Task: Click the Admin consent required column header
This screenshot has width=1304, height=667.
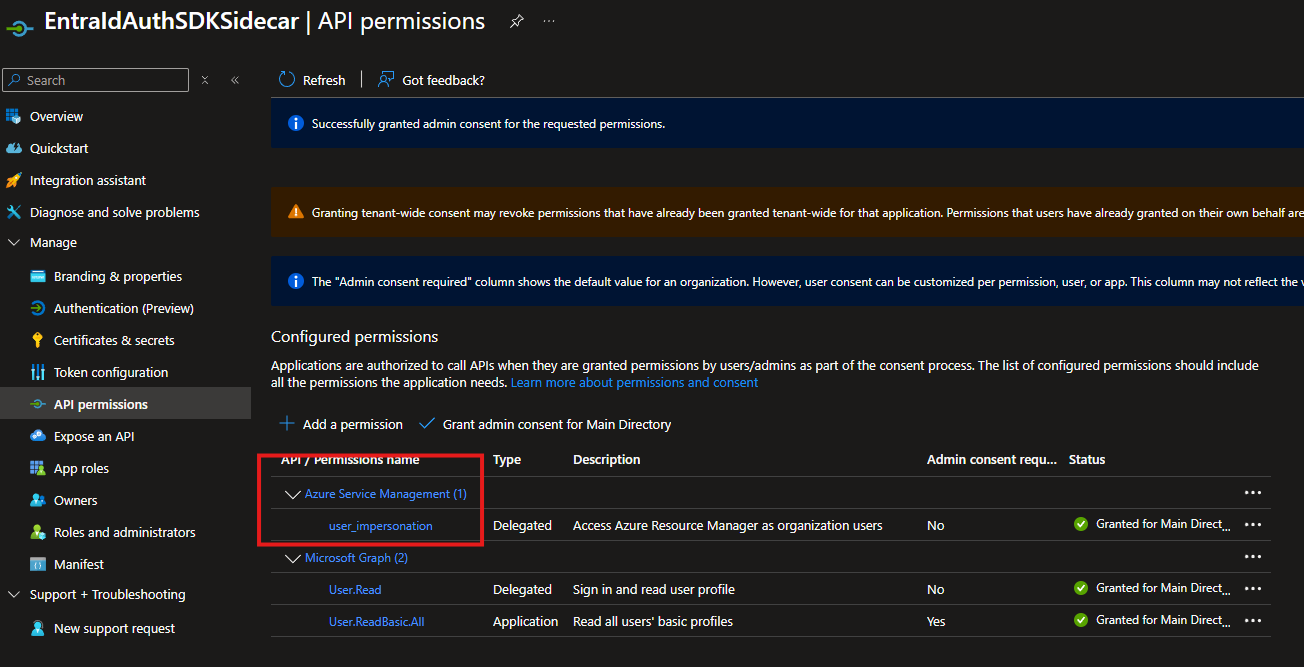Action: click(992, 459)
